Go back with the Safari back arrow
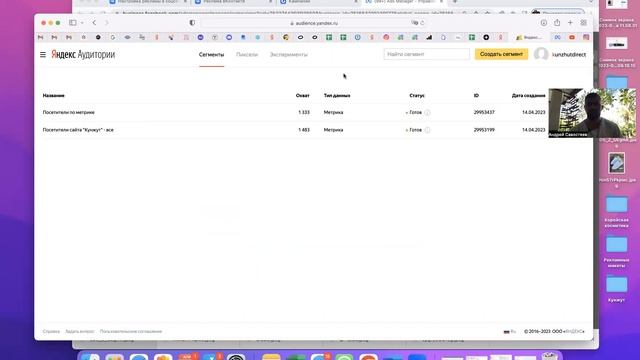 click(x=94, y=23)
